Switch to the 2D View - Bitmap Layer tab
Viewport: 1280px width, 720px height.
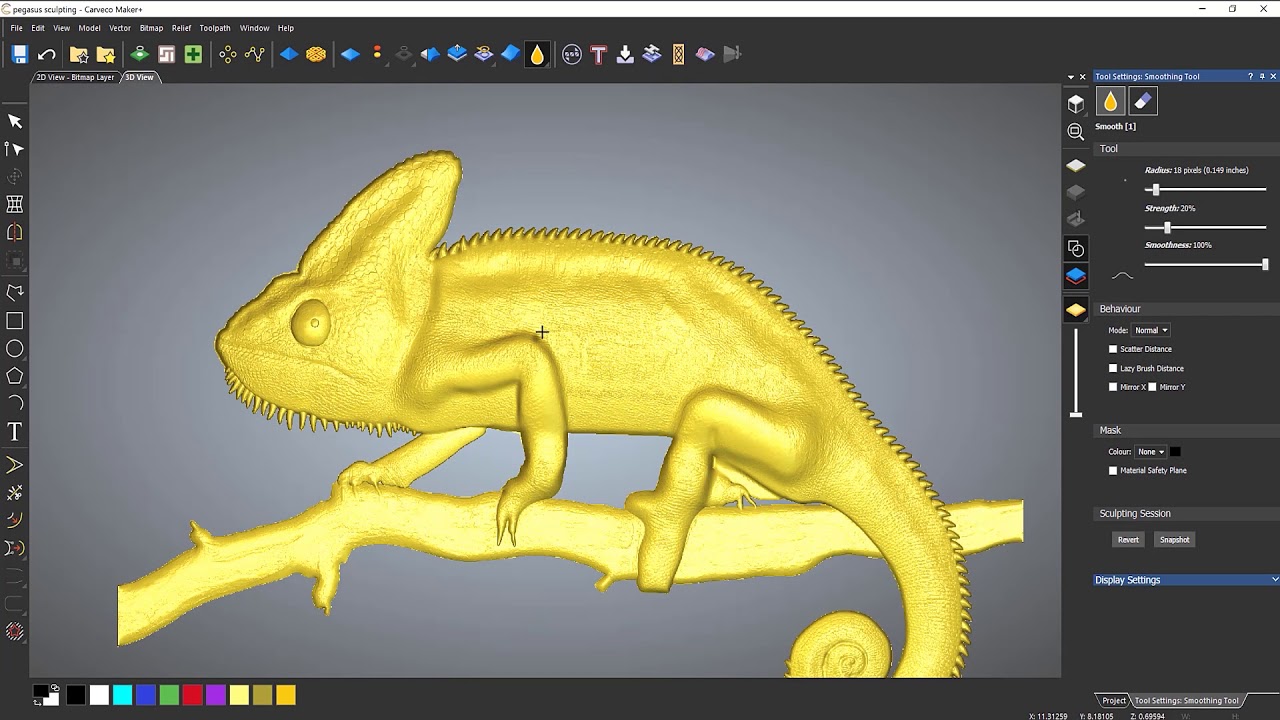click(x=76, y=77)
